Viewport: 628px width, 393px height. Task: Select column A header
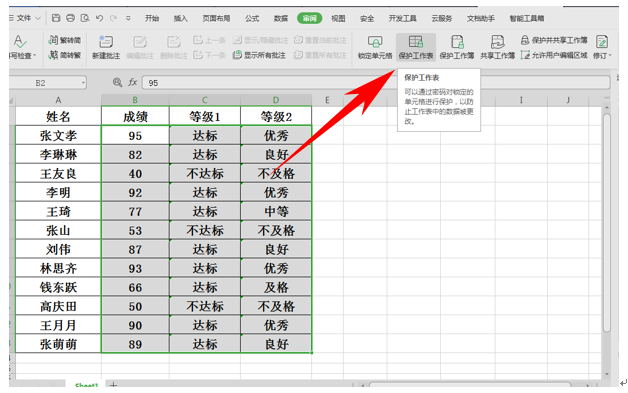[58, 100]
